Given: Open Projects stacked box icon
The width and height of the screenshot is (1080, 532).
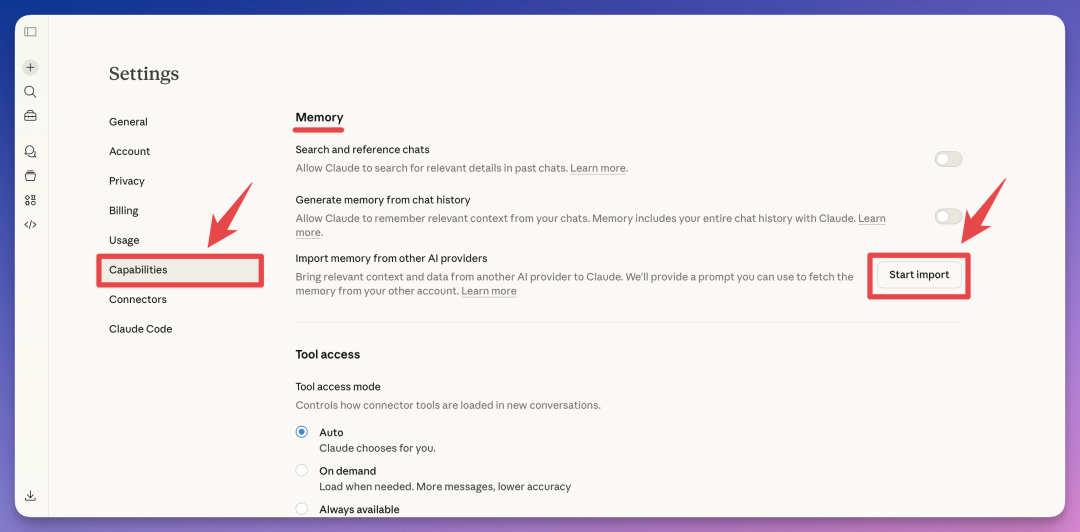Looking at the screenshot, I should tap(30, 176).
